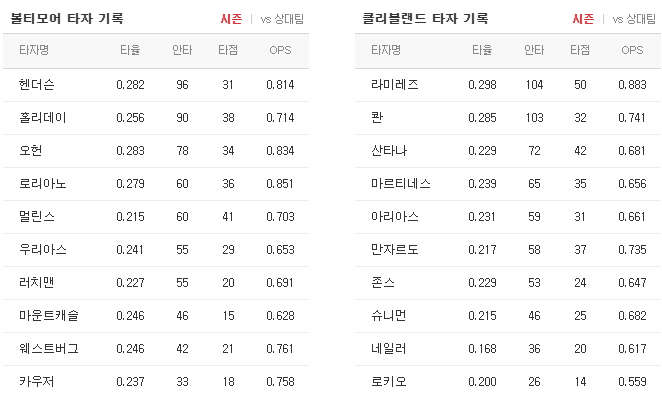
Task: Select the 마운트캐슬 batter name
Action: [49, 316]
